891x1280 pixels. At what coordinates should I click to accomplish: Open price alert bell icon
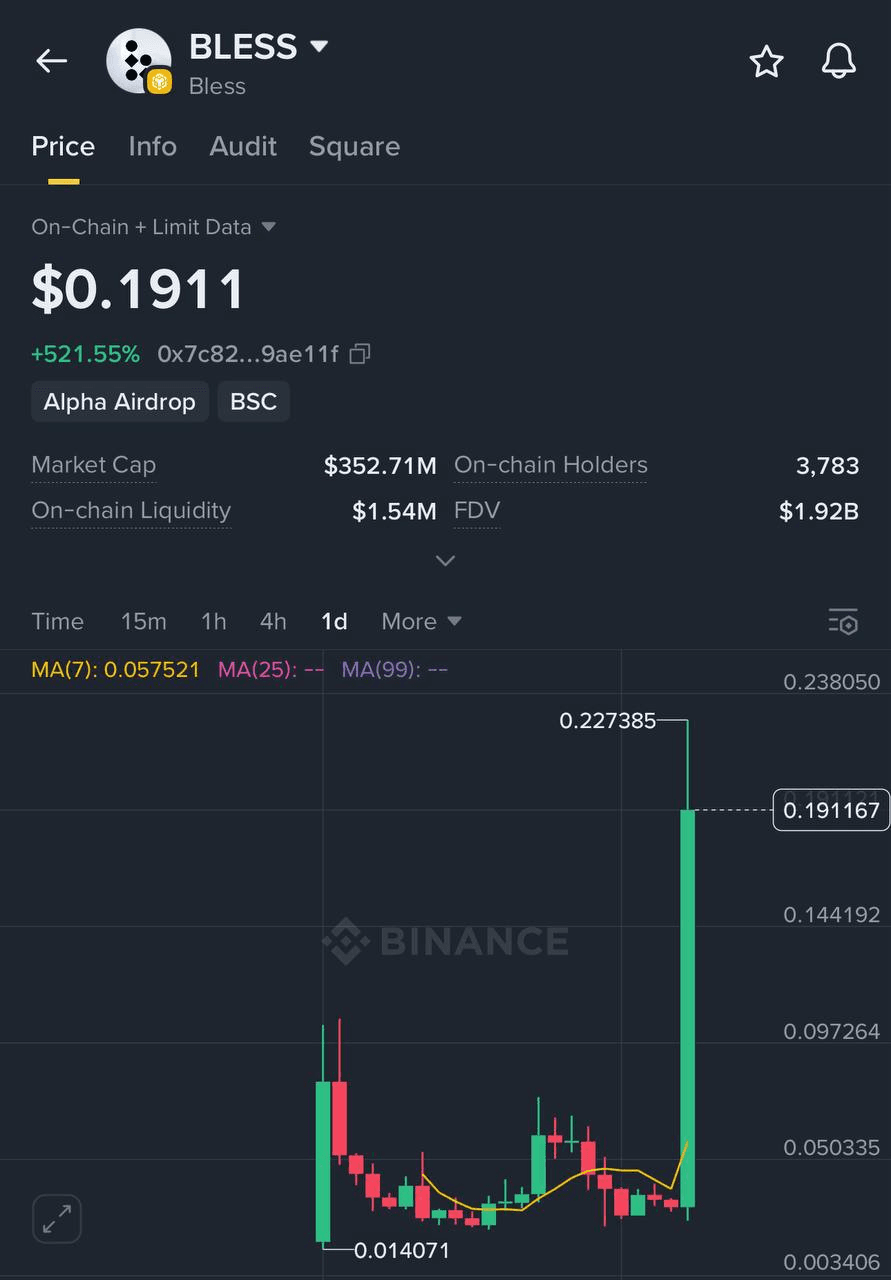838,62
